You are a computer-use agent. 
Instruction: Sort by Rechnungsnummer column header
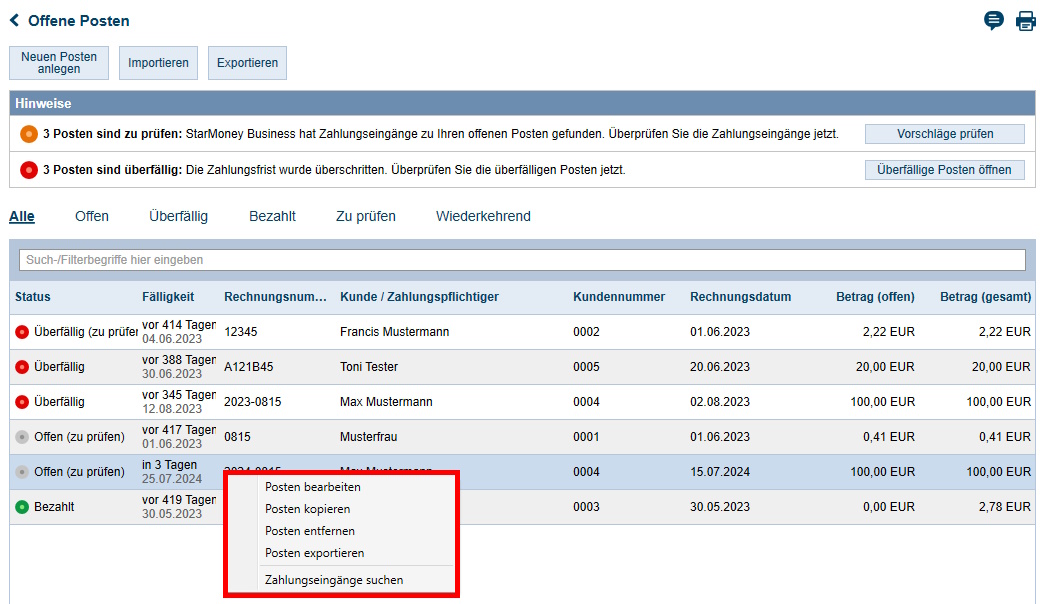point(275,297)
